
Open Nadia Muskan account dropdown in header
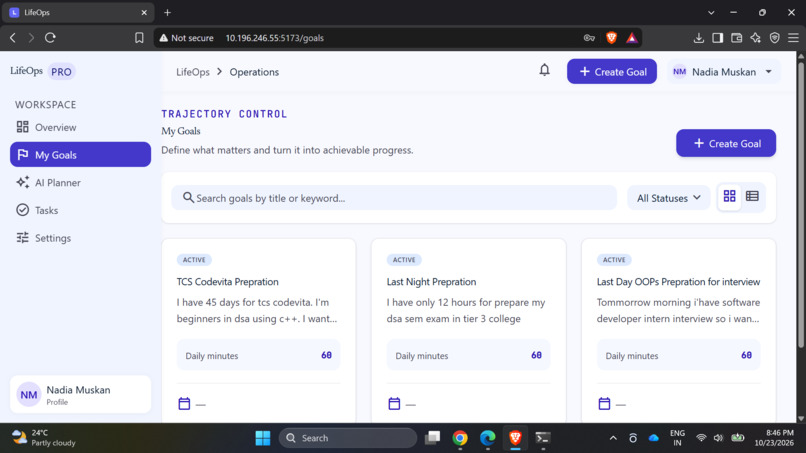pos(724,71)
